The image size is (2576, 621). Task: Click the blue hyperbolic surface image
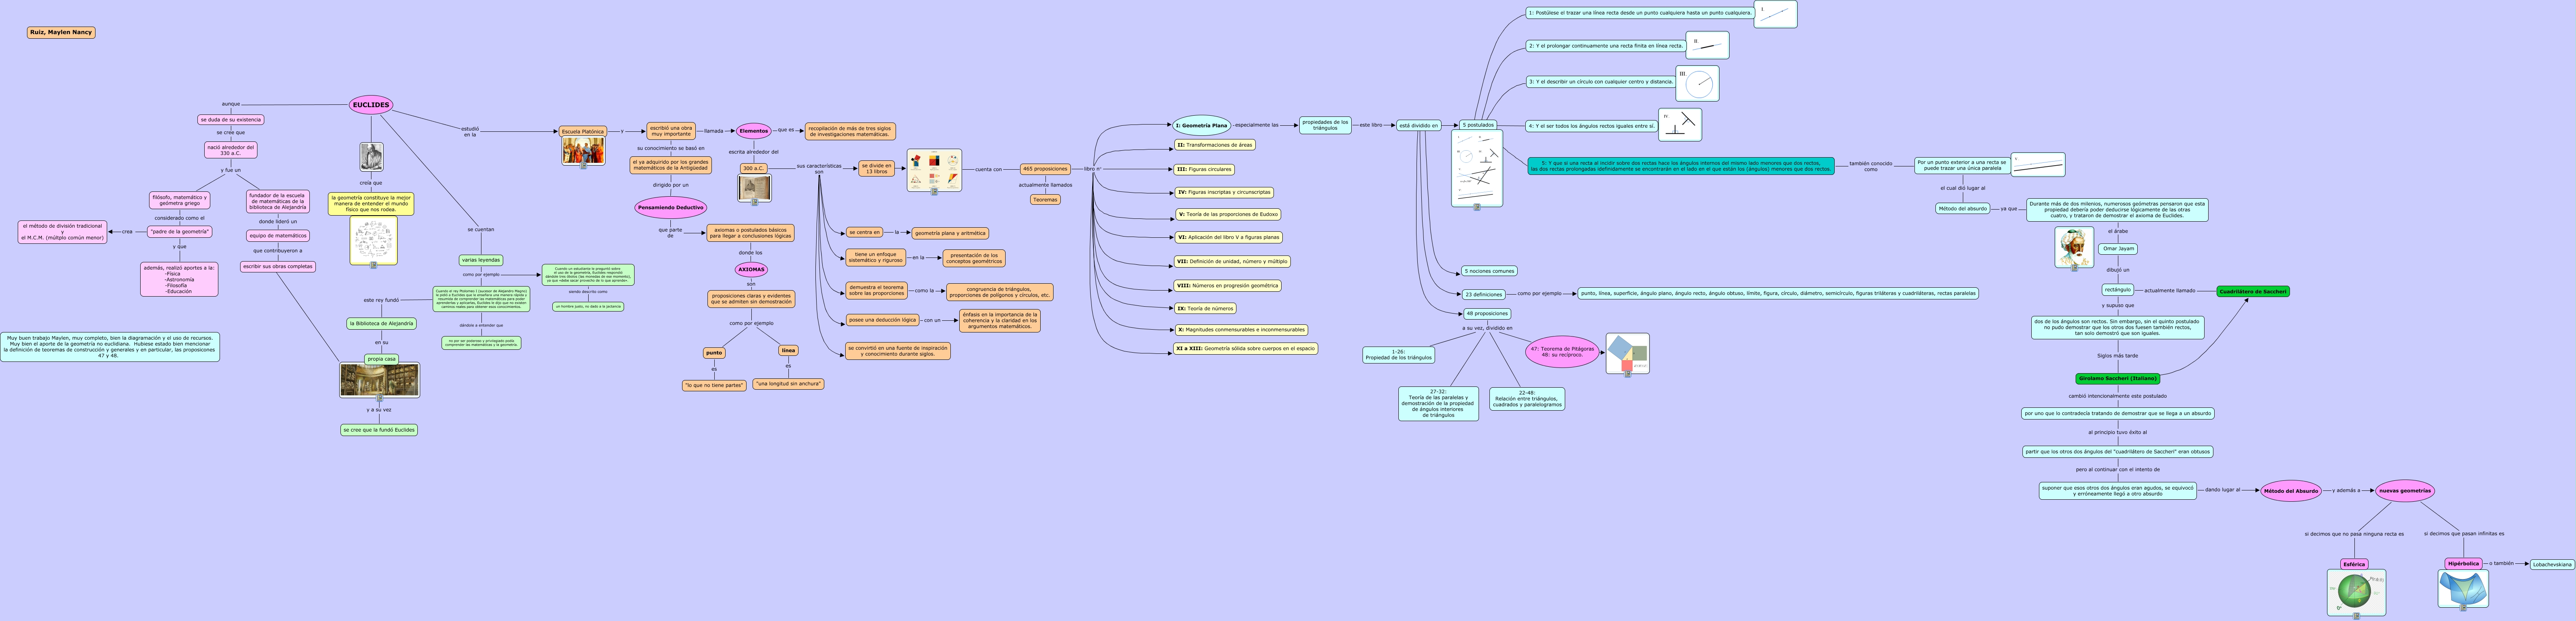[x=2463, y=587]
